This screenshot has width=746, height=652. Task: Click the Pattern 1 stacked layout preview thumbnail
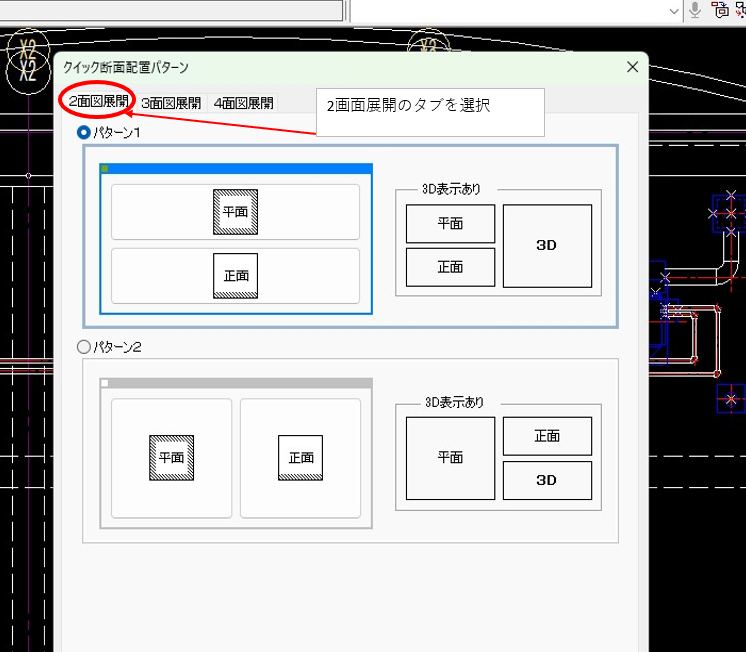[236, 239]
